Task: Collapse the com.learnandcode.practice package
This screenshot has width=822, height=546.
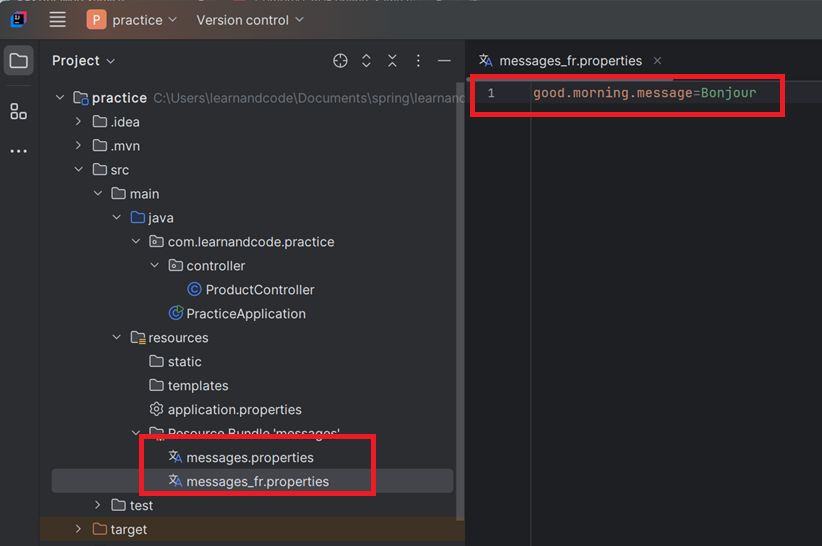Action: [x=136, y=241]
